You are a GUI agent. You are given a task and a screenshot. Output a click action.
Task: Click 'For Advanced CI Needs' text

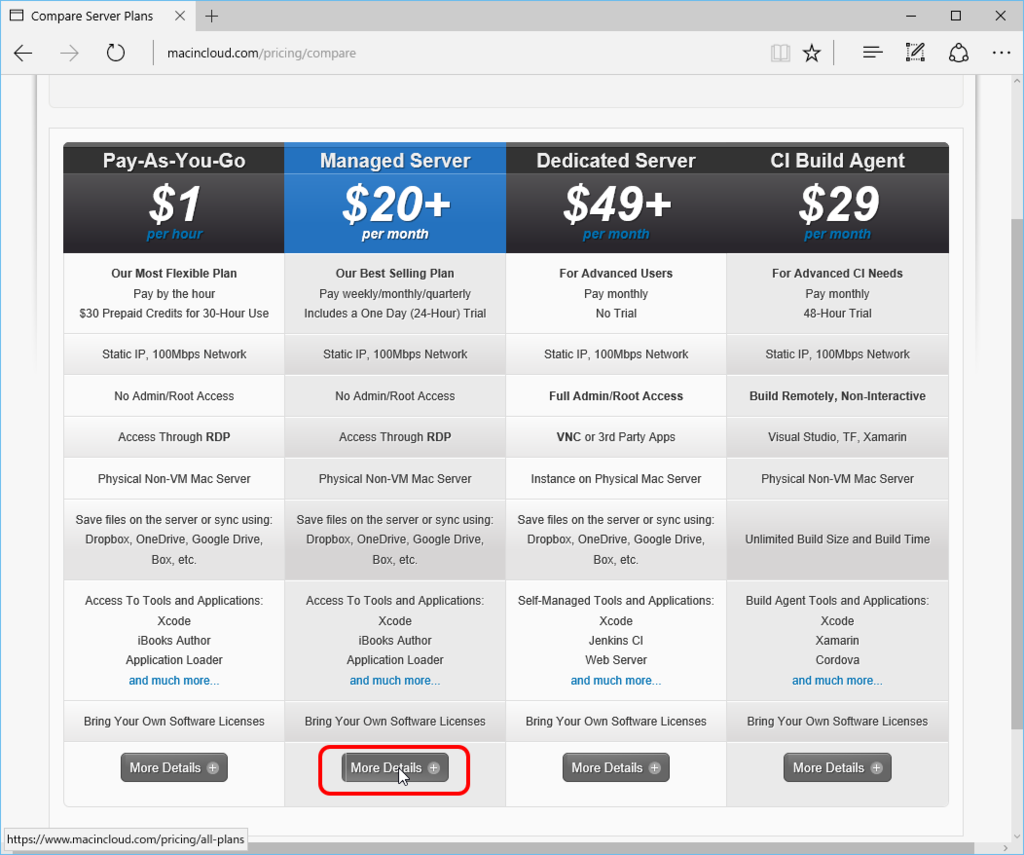click(837, 274)
